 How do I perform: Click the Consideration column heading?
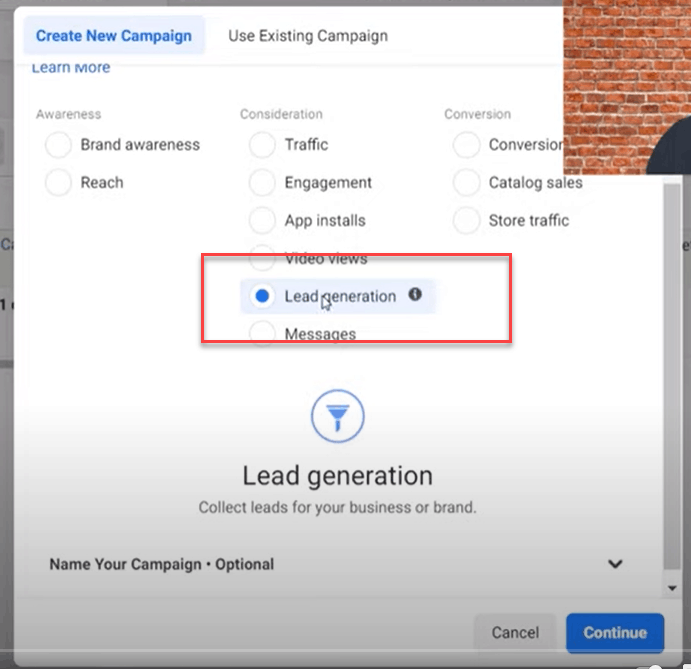click(x=281, y=114)
